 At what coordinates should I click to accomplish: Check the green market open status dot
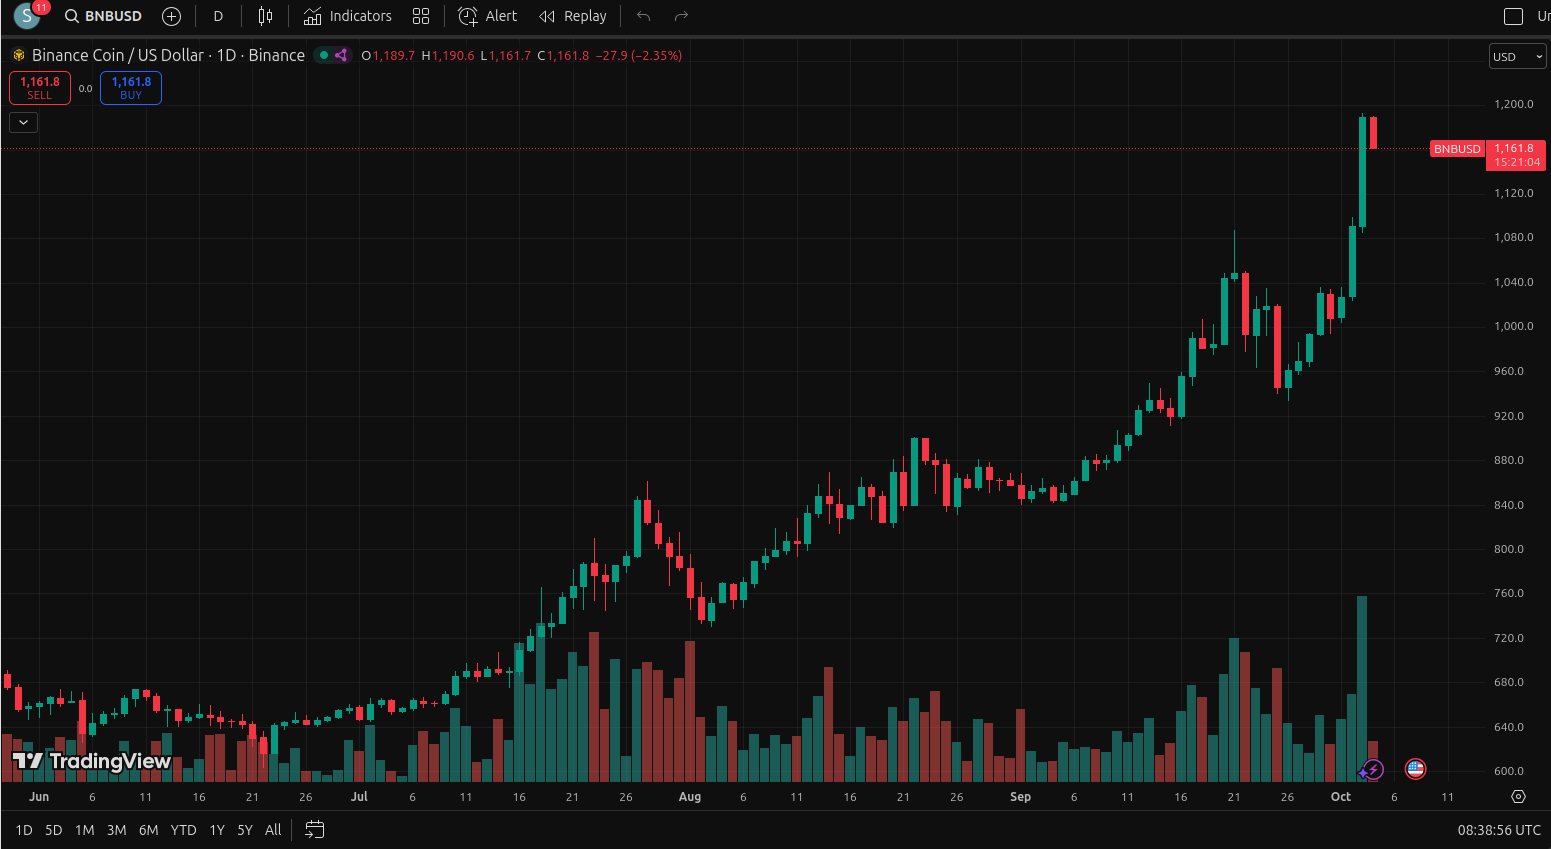[324, 55]
